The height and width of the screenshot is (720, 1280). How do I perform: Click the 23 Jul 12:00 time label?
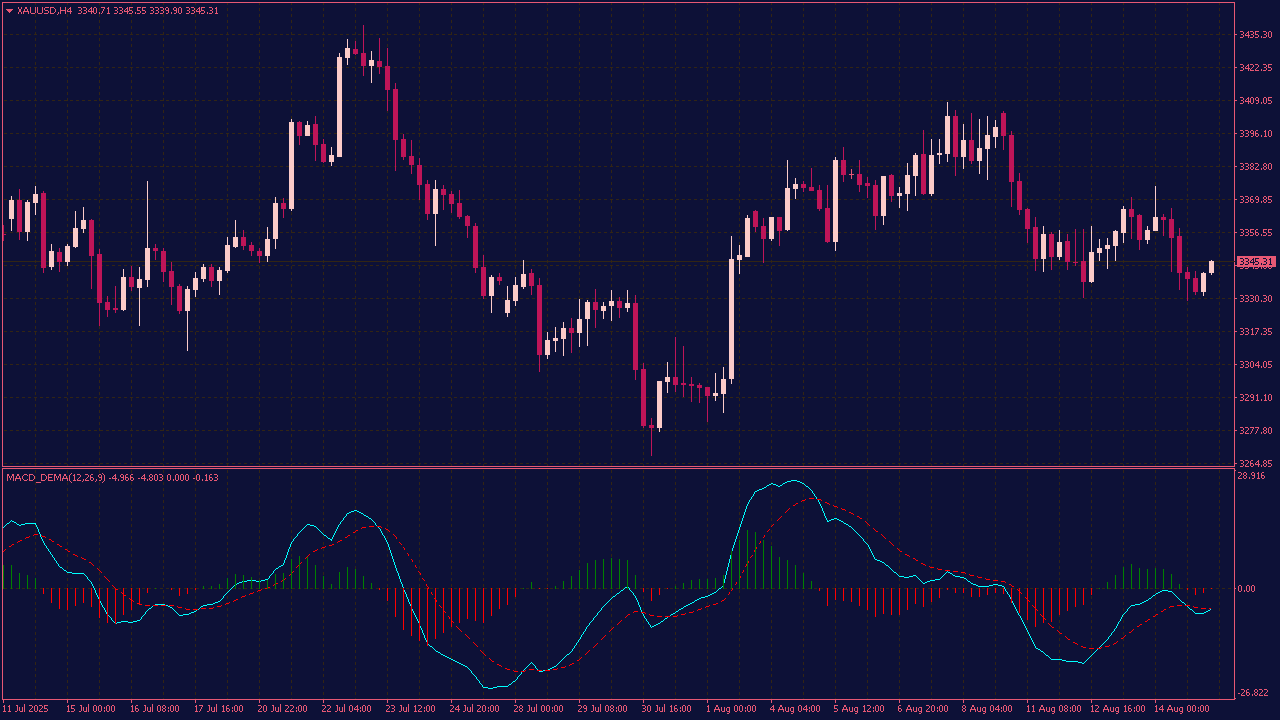tap(410, 709)
